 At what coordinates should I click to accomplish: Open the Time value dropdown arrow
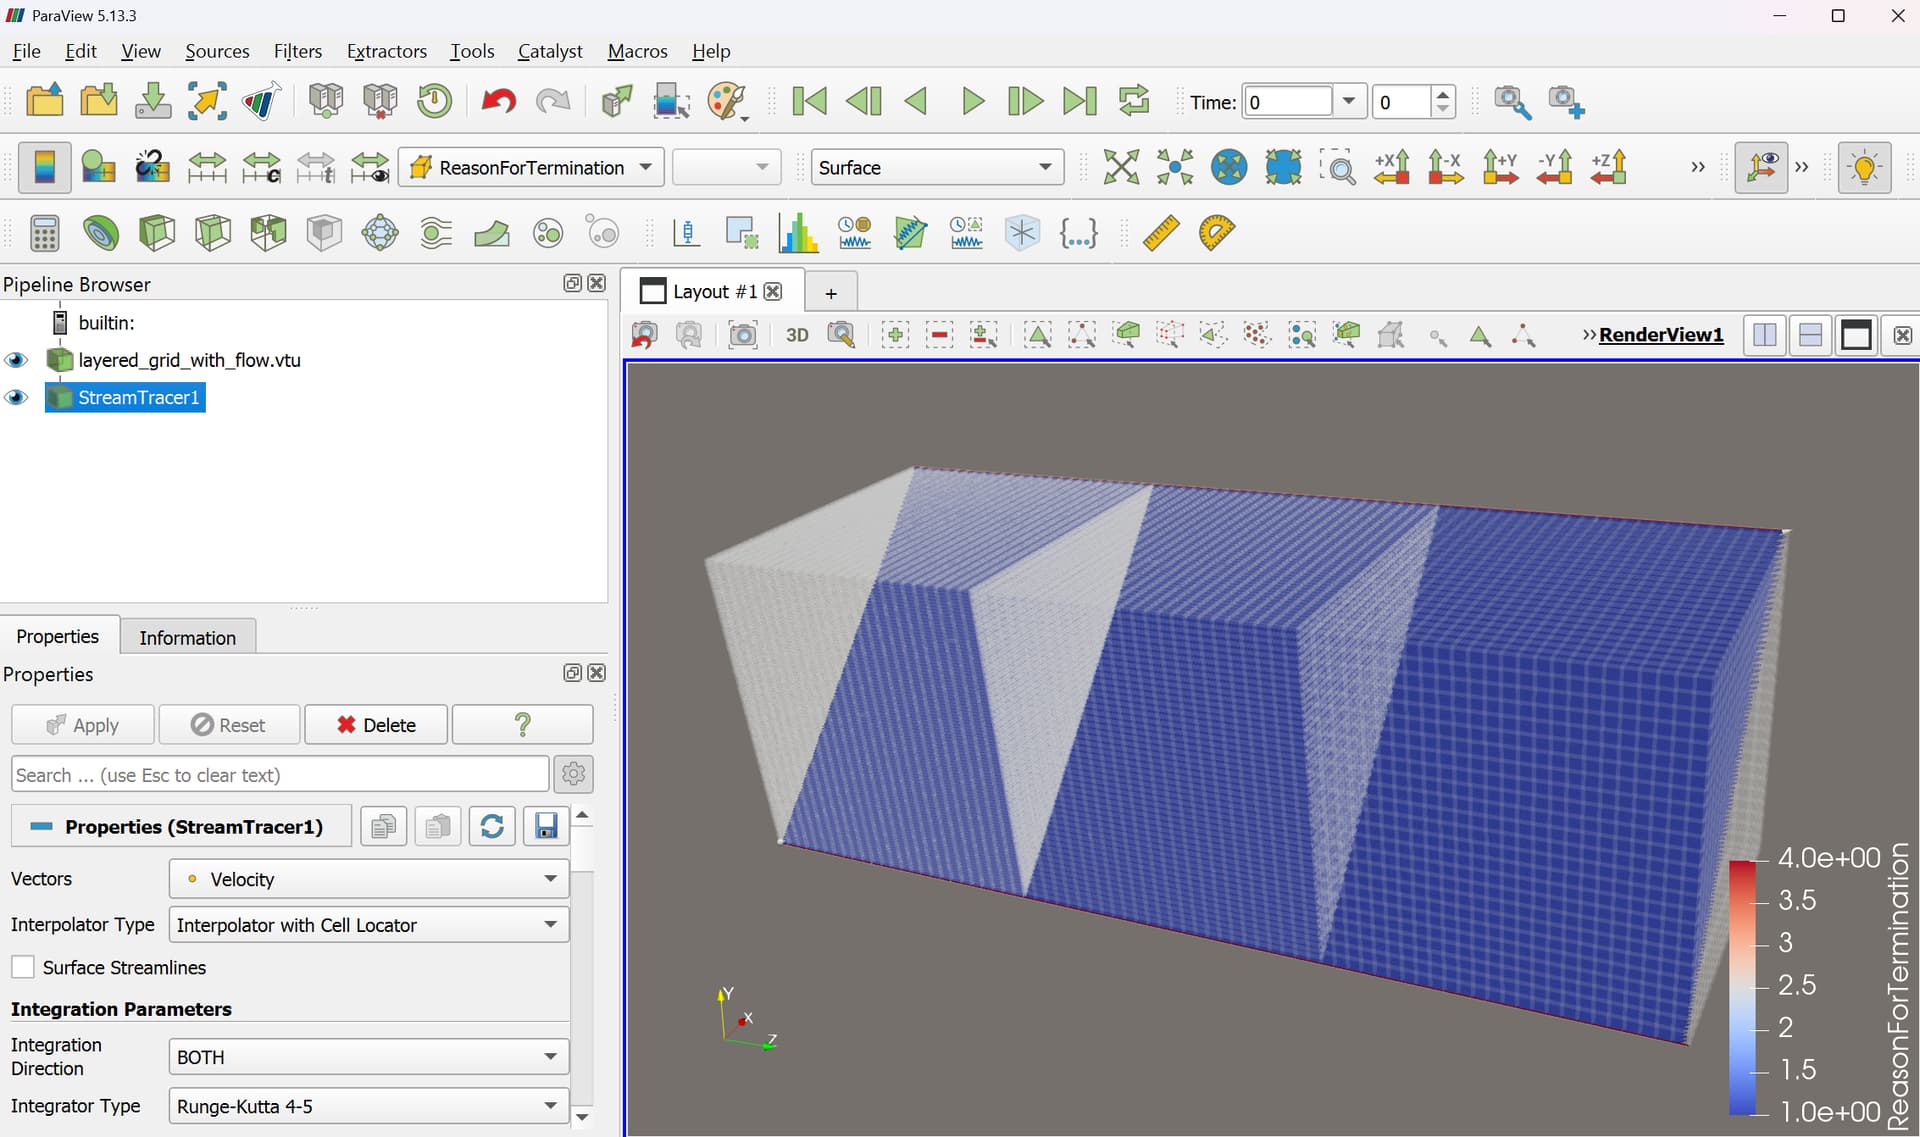coord(1349,101)
